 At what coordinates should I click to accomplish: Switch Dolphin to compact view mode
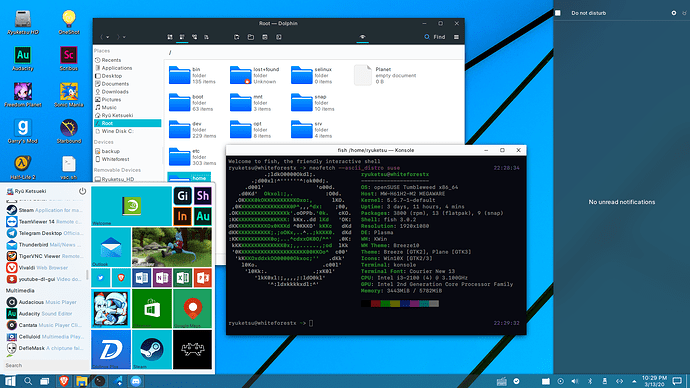(x=182, y=37)
